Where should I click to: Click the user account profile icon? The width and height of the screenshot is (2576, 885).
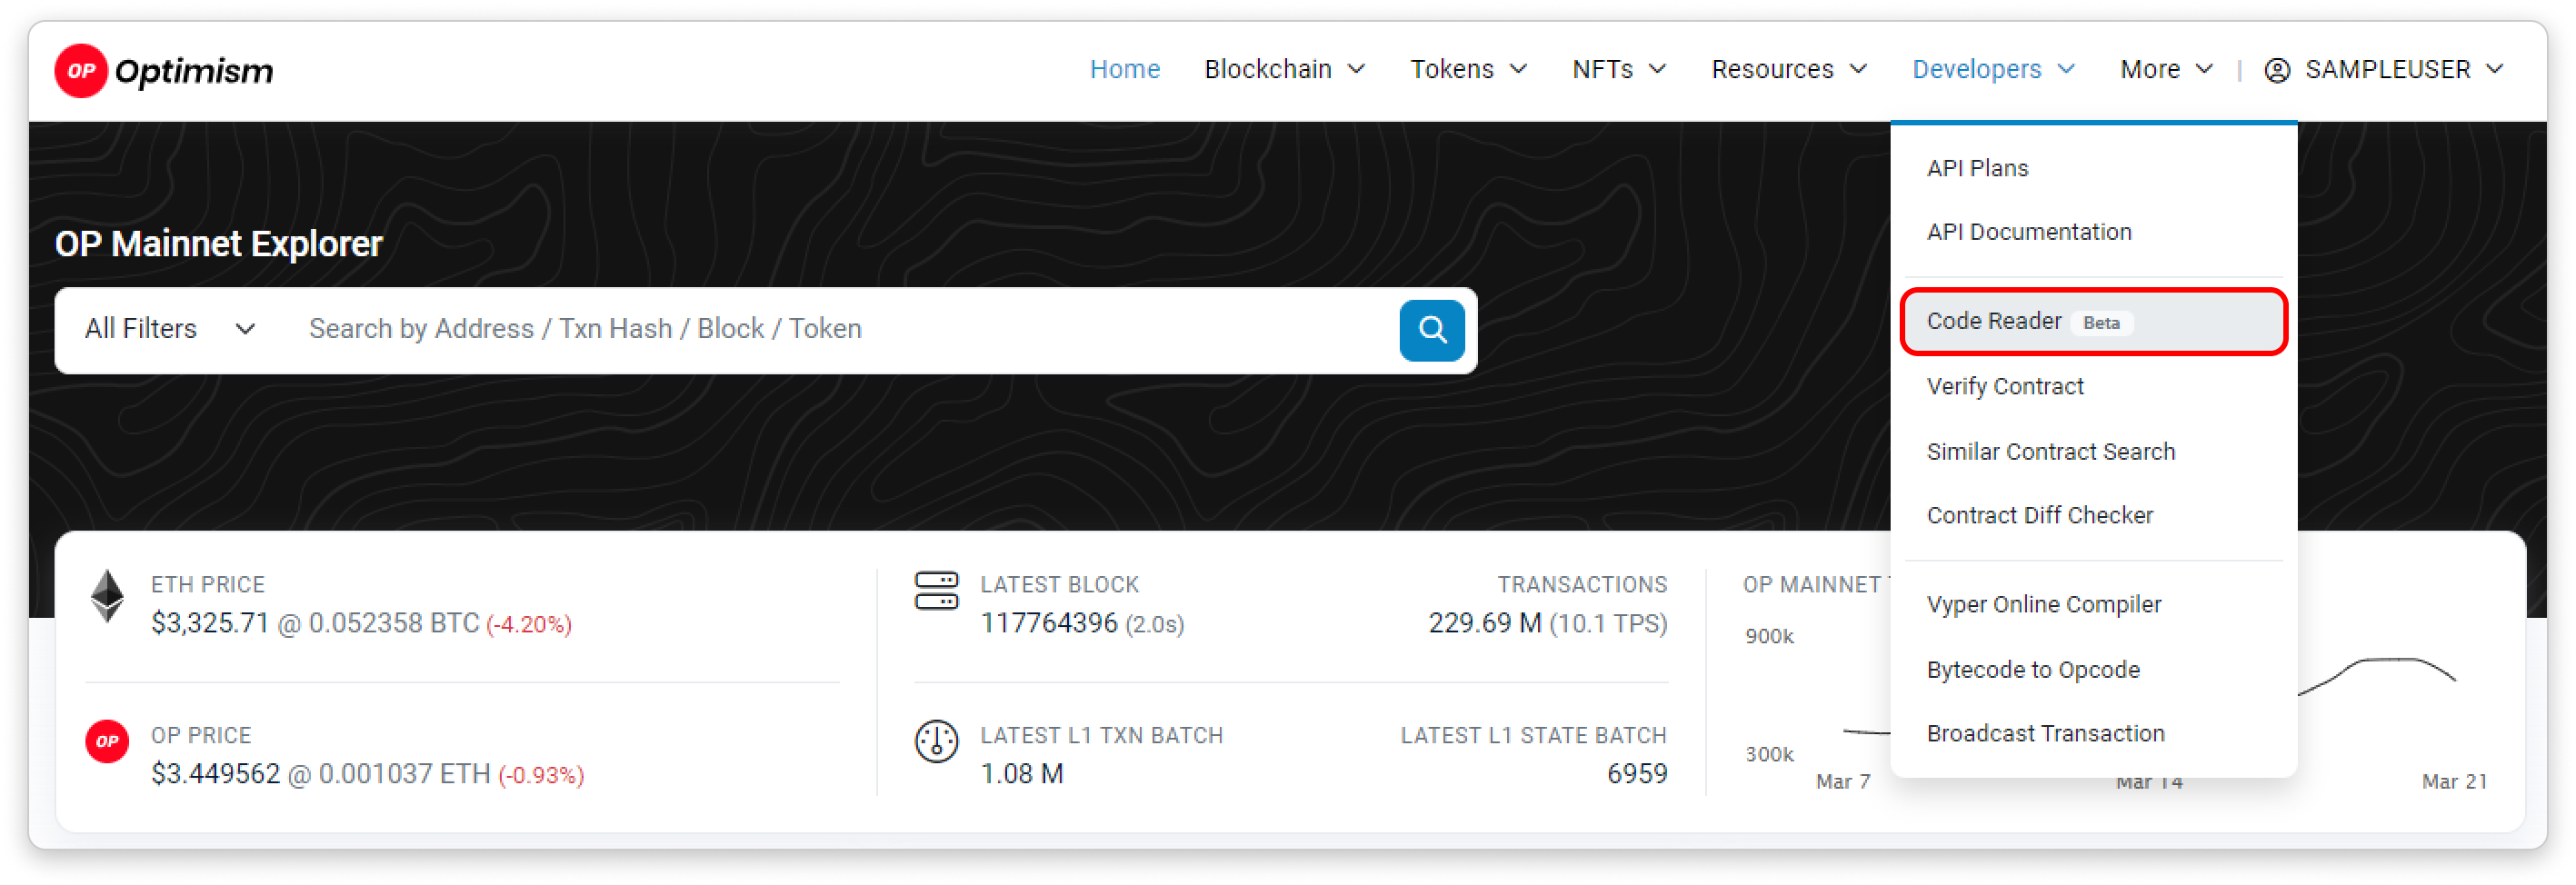pos(2277,70)
